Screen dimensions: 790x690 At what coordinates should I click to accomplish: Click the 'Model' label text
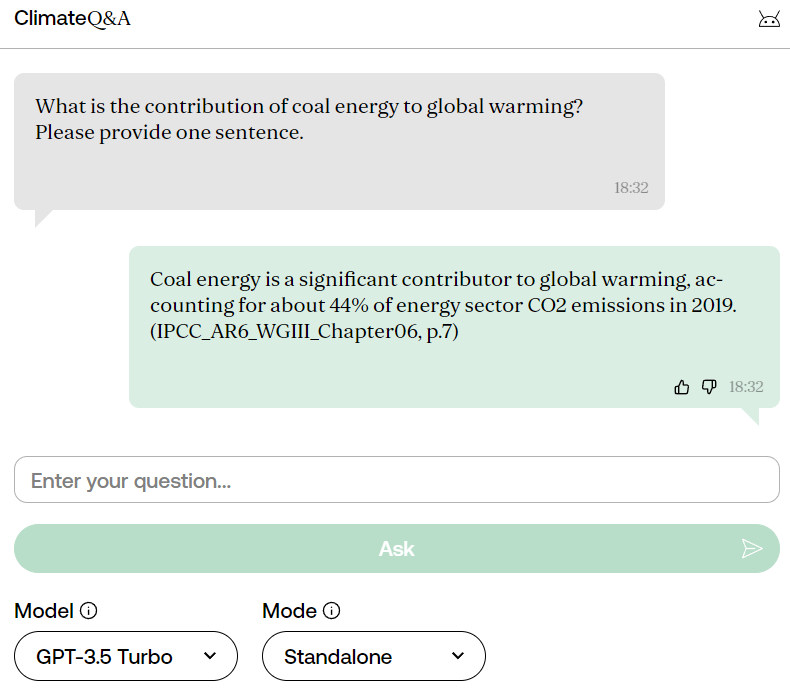pyautogui.click(x=44, y=611)
